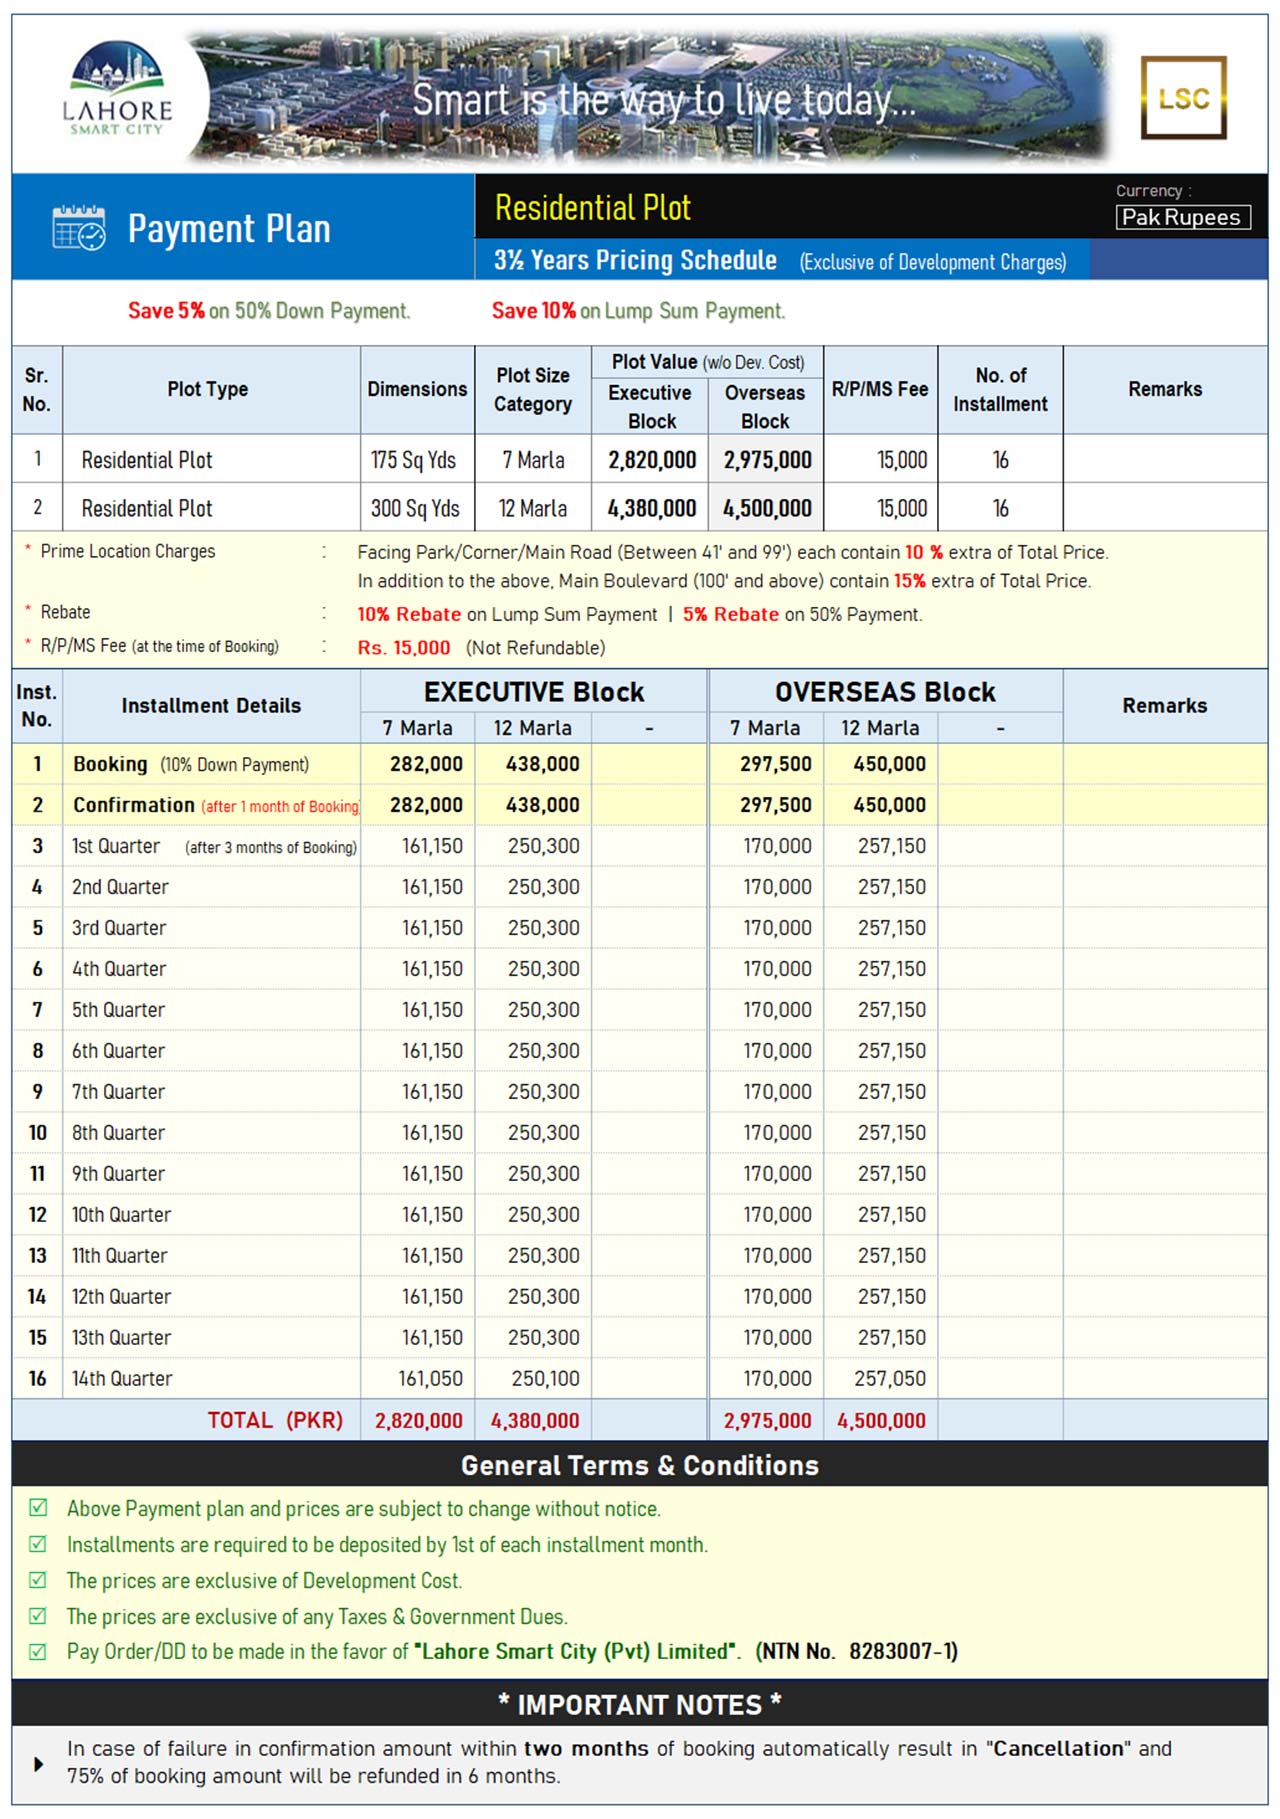This screenshot has height=1819, width=1280.
Task: Click the 'EXECUTIVE Block' section header
Action: 534,692
